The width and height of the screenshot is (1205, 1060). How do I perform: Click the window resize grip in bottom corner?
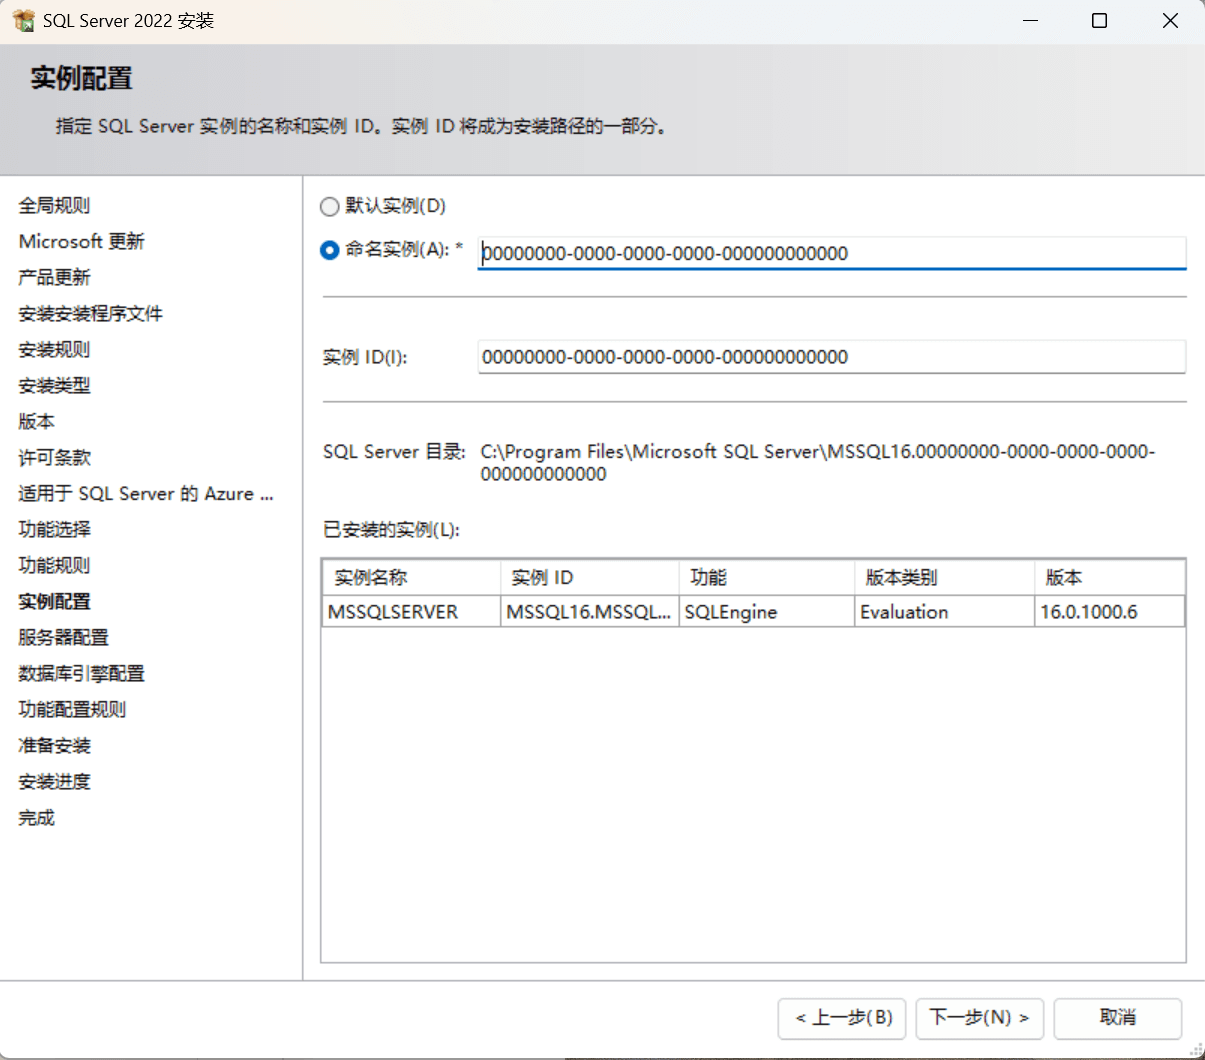point(1196,1051)
